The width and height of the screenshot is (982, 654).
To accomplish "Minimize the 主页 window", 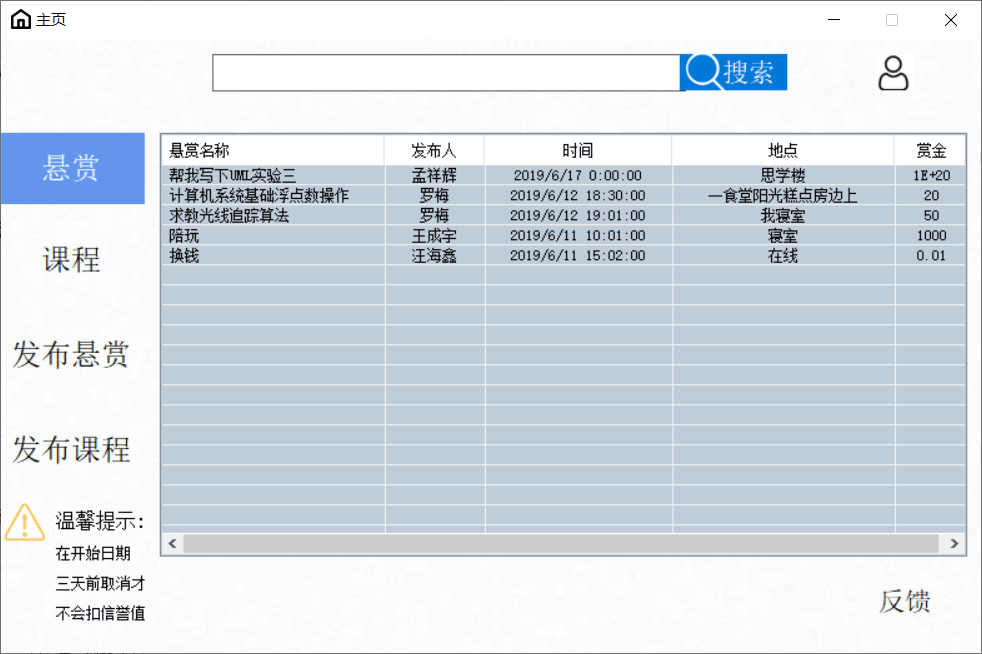I will pos(834,19).
